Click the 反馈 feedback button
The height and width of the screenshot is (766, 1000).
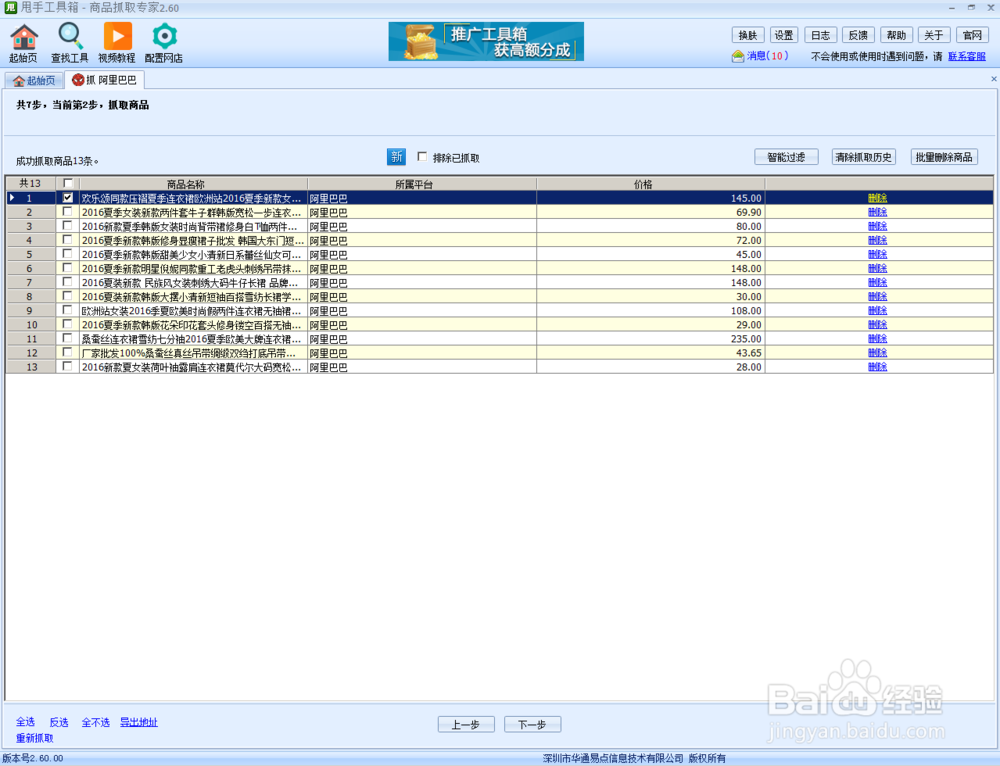[x=858, y=35]
